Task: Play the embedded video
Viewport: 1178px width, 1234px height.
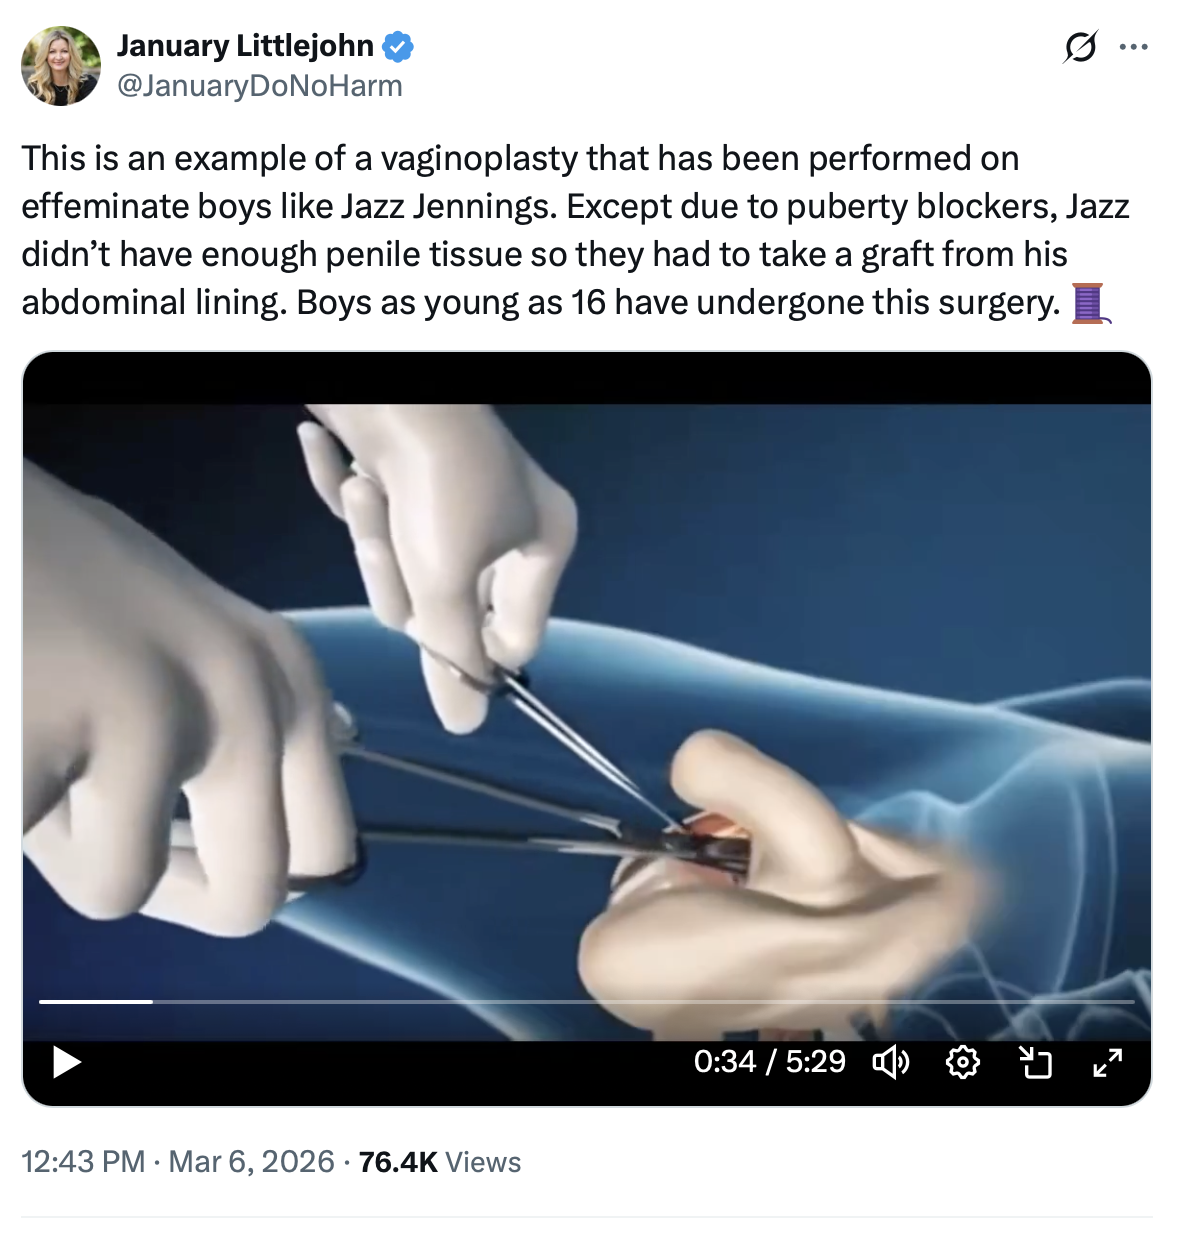Action: (x=66, y=1062)
